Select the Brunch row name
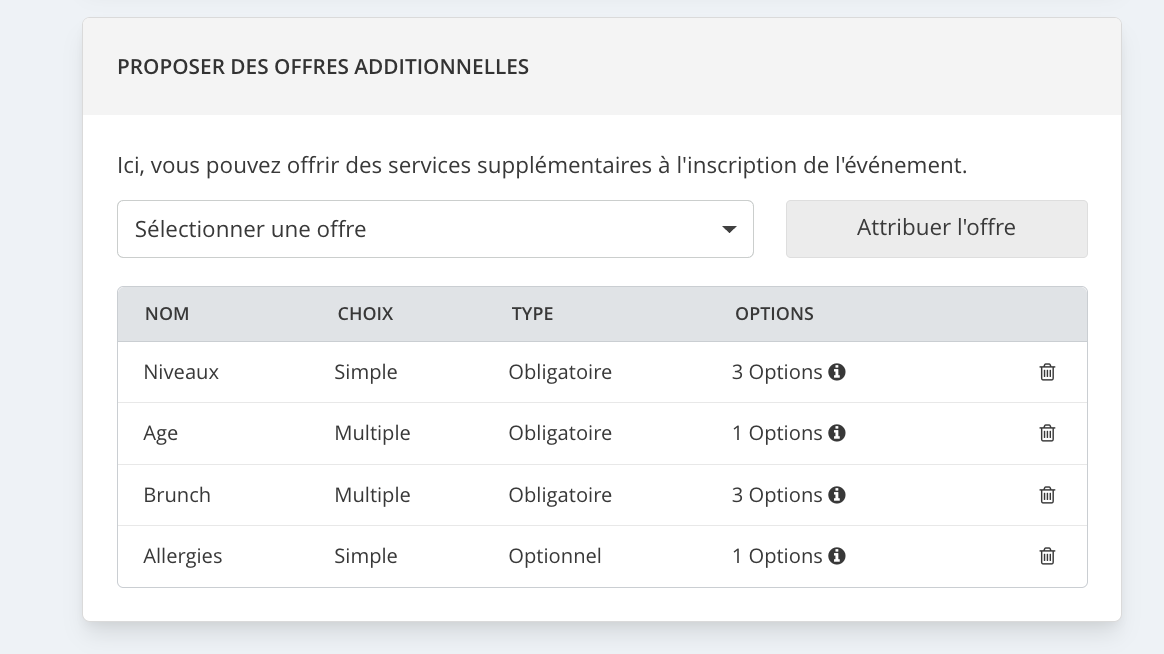Image resolution: width=1164 pixels, height=654 pixels. (x=177, y=495)
